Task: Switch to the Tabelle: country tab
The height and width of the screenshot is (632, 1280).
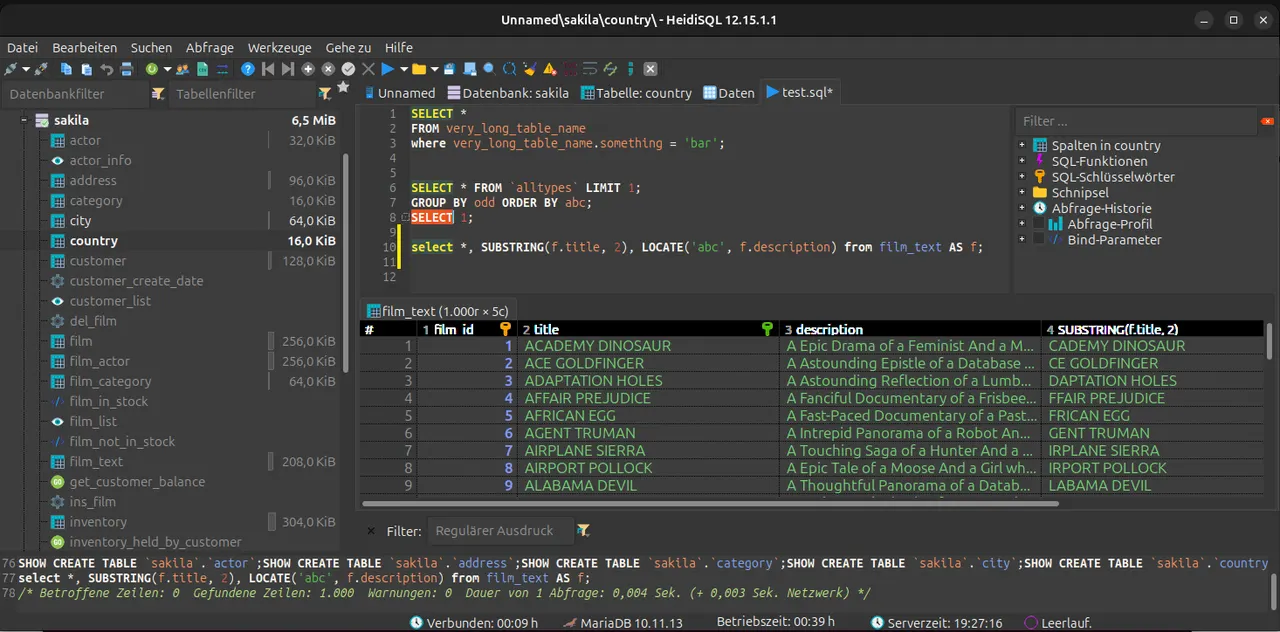Action: [x=635, y=93]
